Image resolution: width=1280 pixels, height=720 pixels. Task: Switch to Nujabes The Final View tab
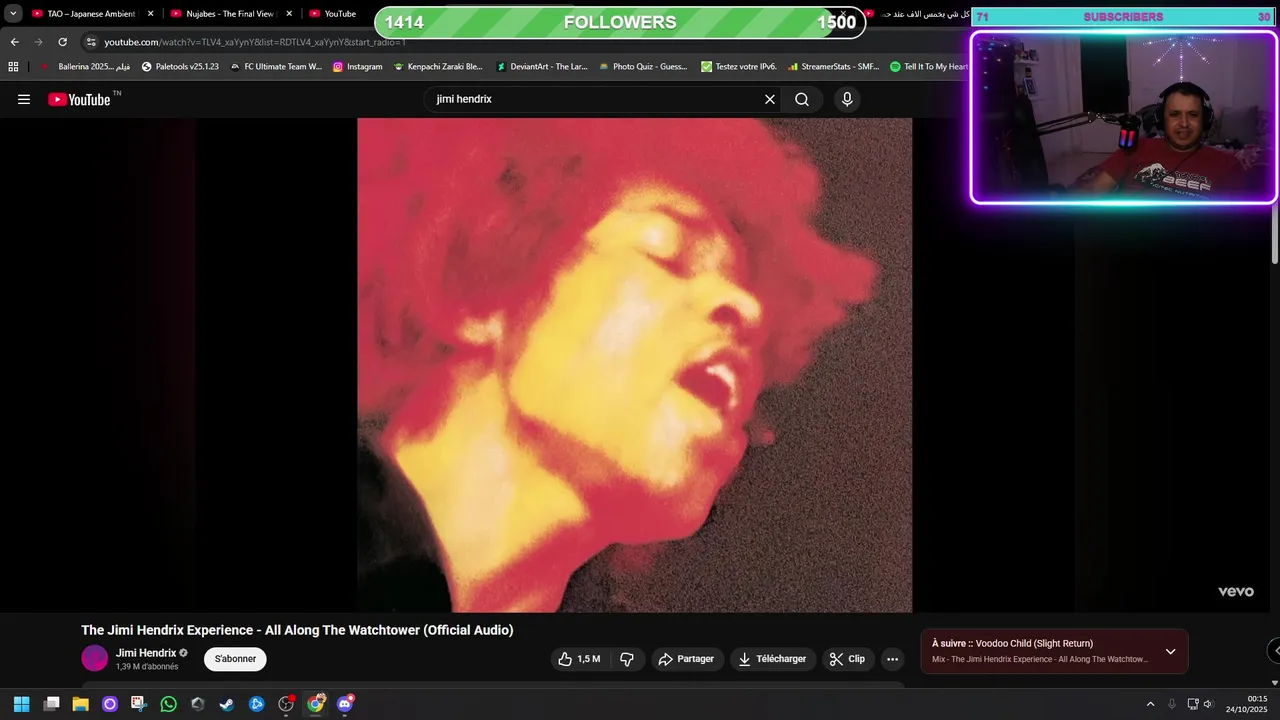[x=230, y=14]
